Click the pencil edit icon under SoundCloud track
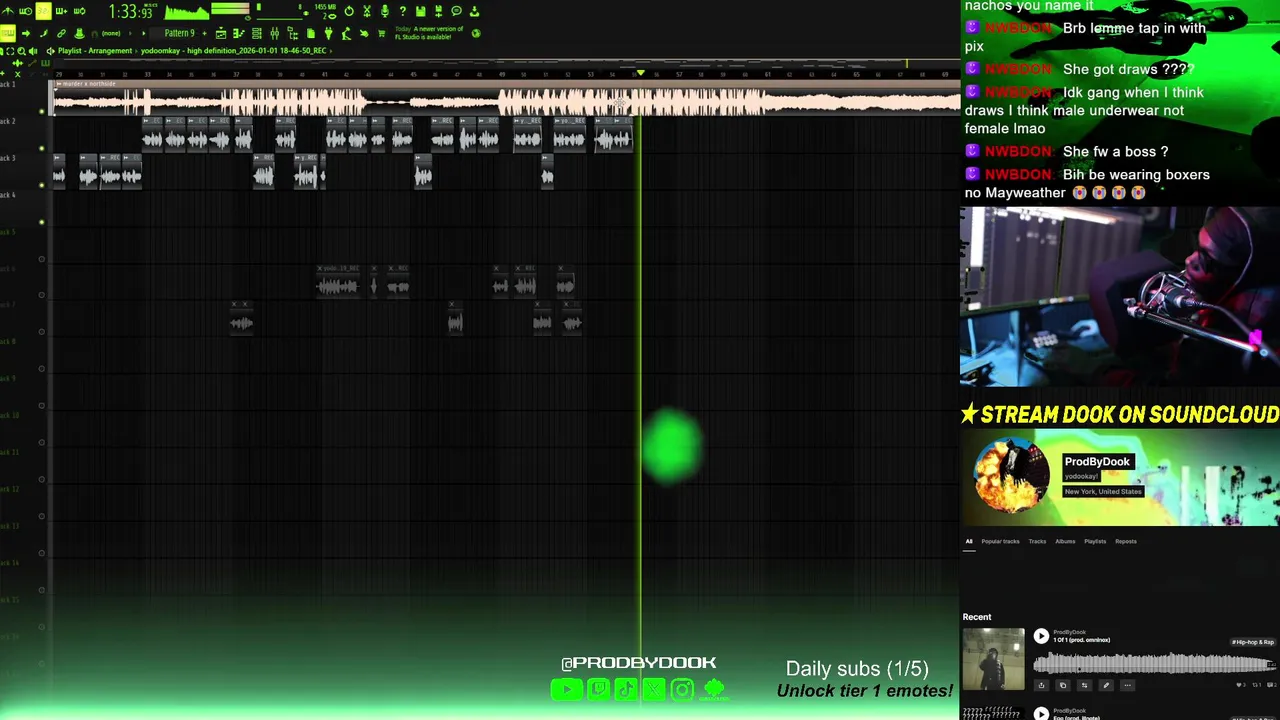The height and width of the screenshot is (720, 1280). point(1106,685)
